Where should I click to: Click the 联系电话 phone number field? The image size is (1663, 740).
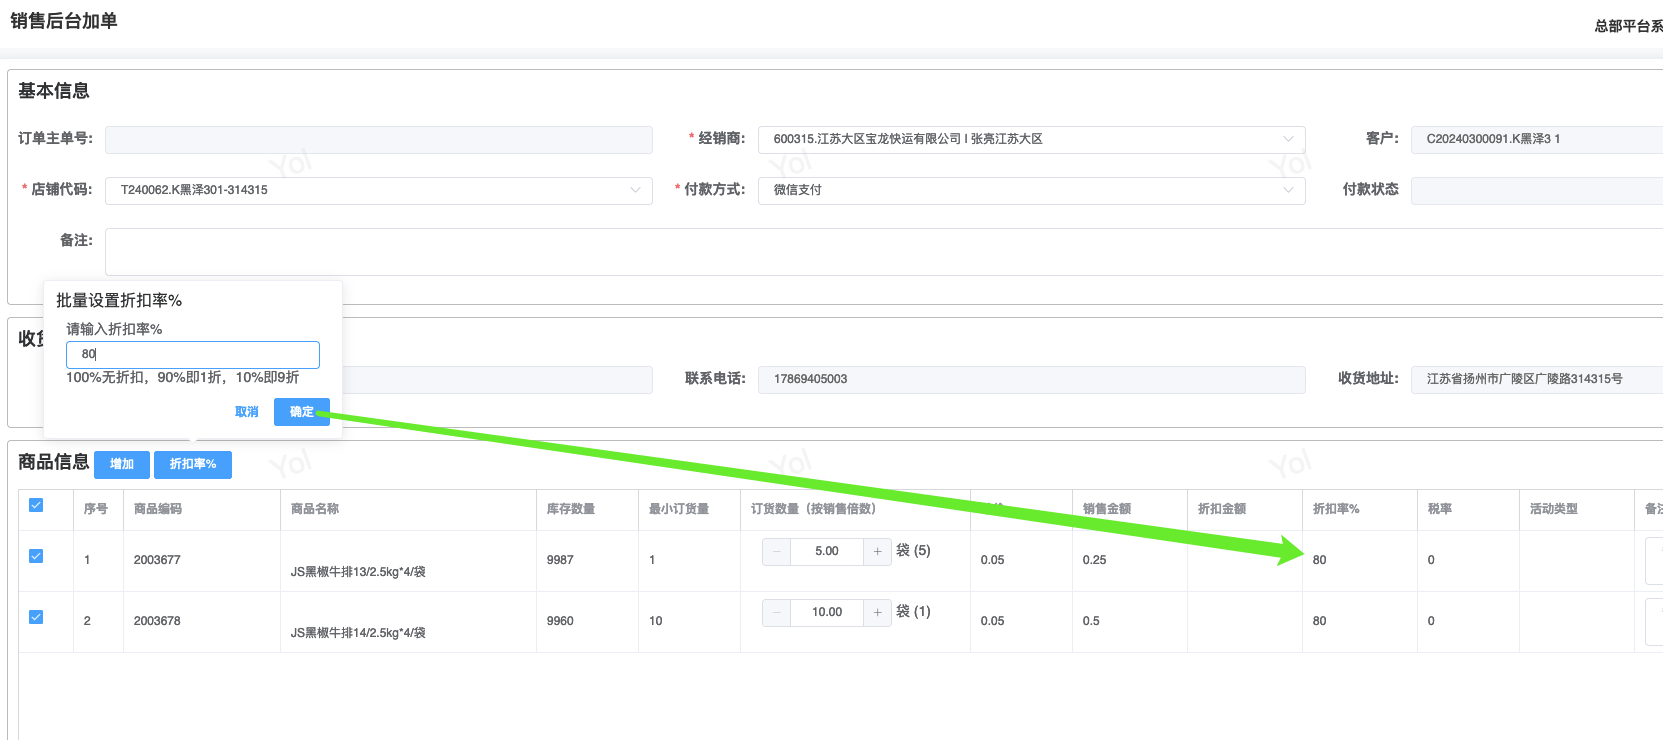point(1031,379)
